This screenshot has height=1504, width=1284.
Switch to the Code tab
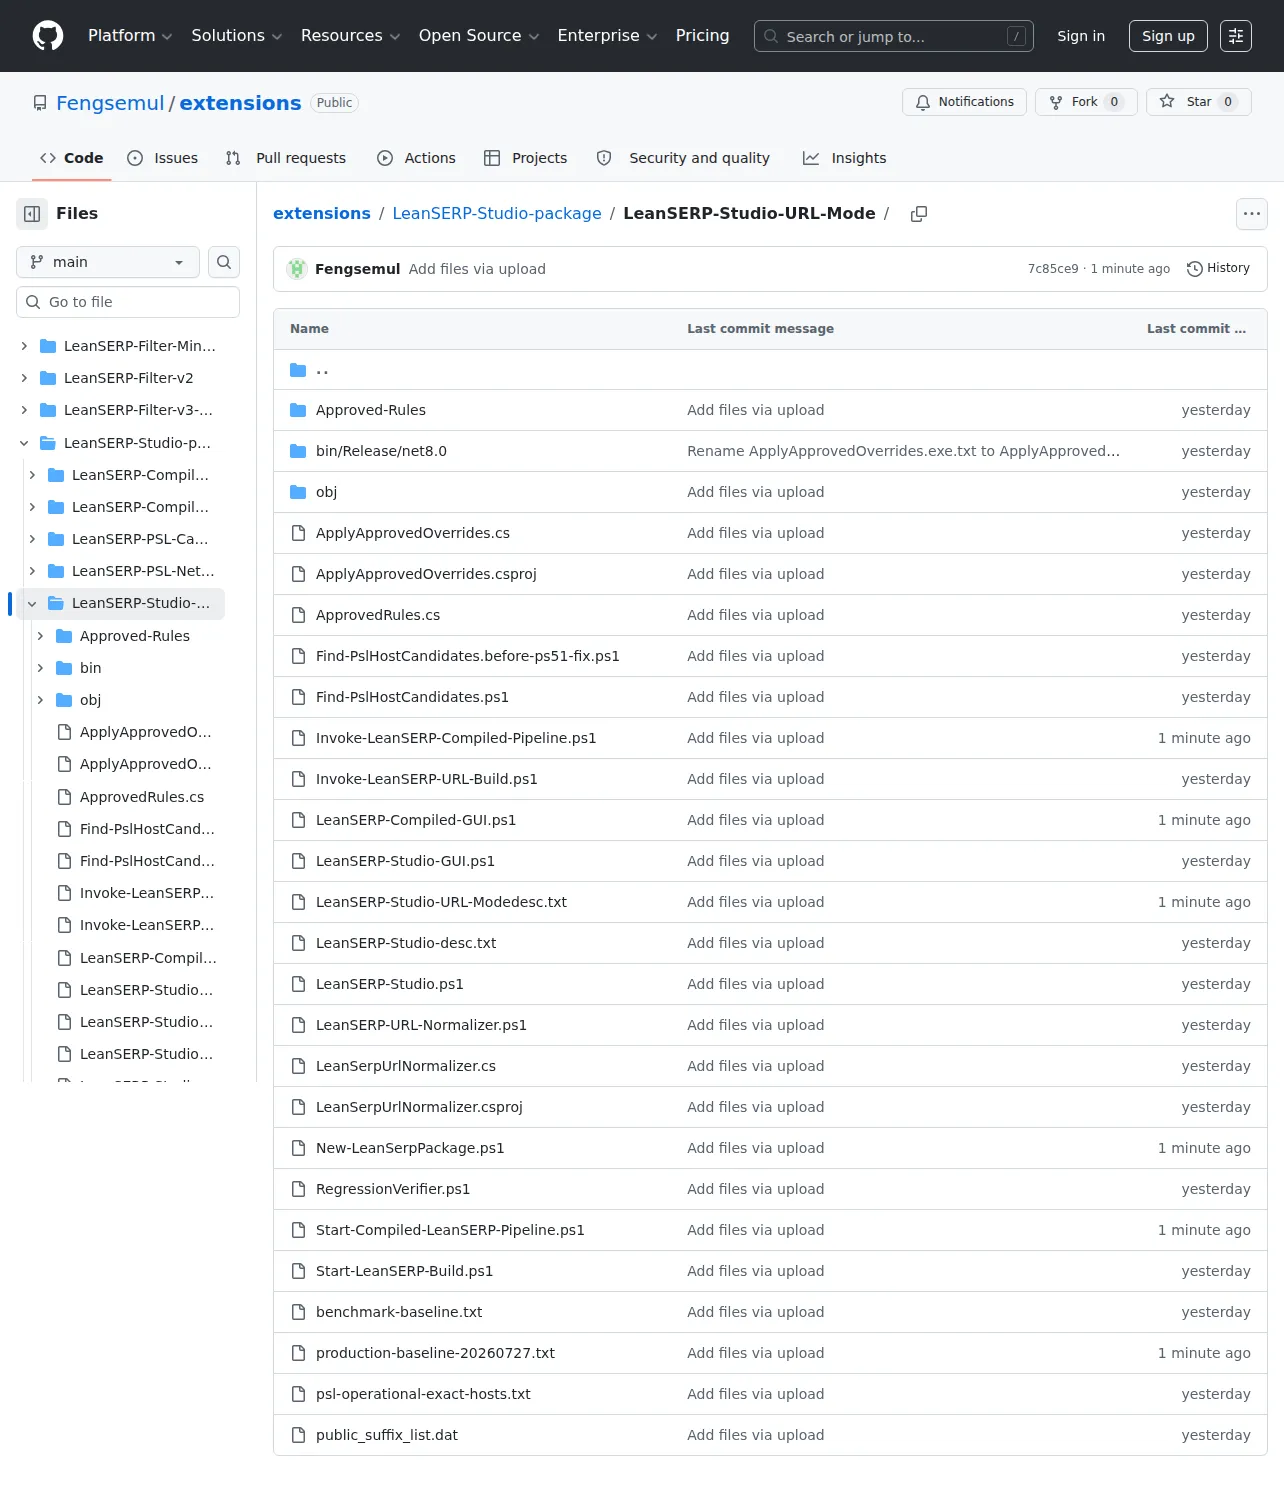coord(71,158)
